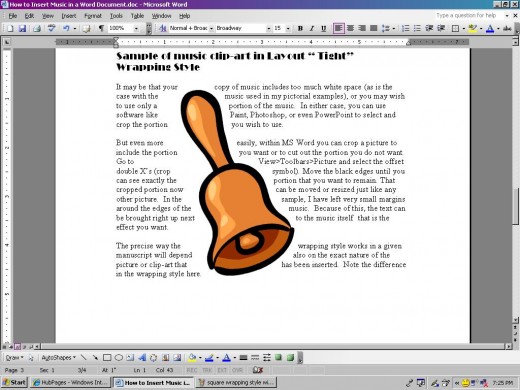Toggle Italic formatting

[312, 28]
